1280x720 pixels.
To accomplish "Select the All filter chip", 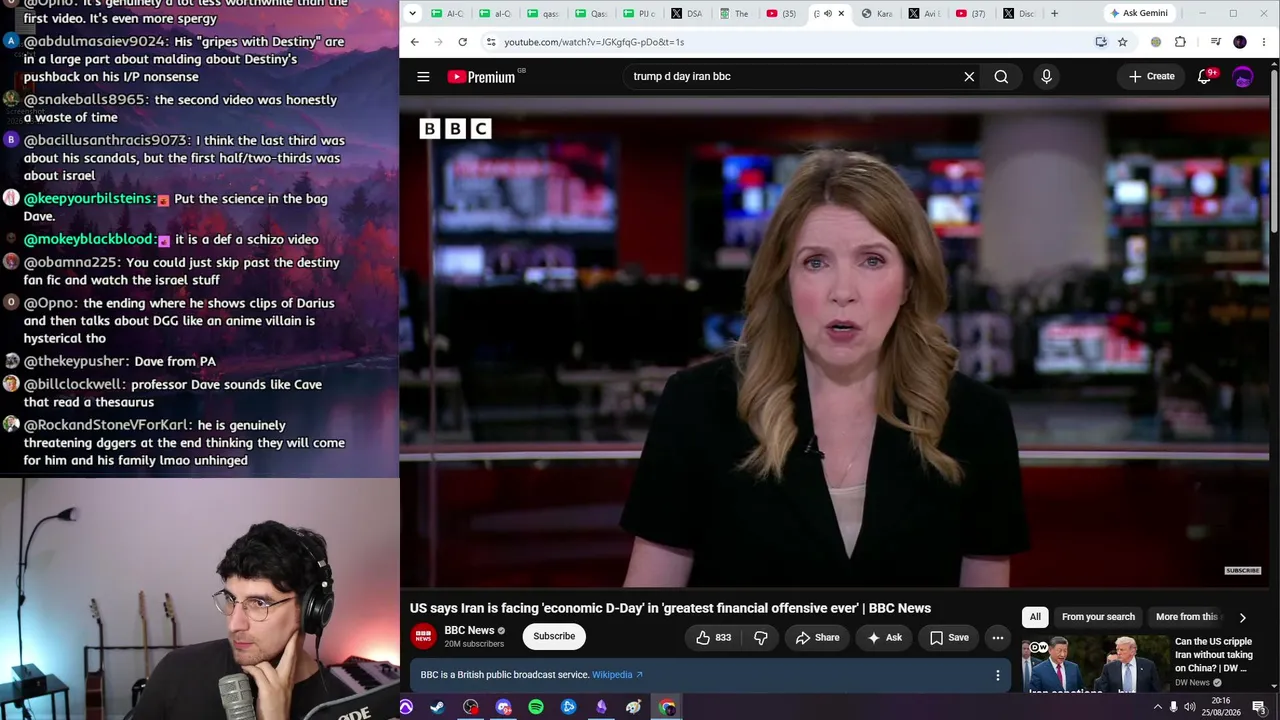I will coord(1035,617).
